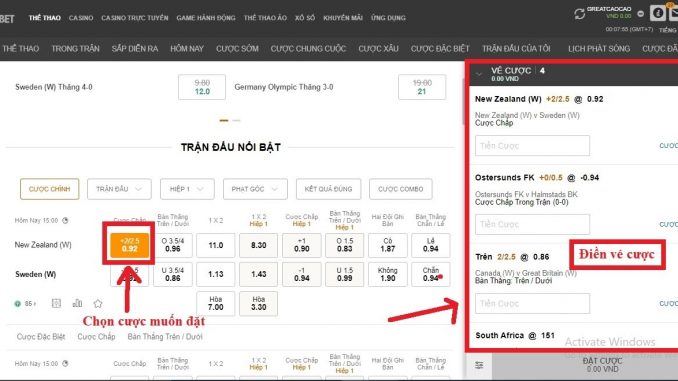The image size is (678, 381).
Task: Mark the match as favorite with star
Action: pyautogui.click(x=98, y=304)
